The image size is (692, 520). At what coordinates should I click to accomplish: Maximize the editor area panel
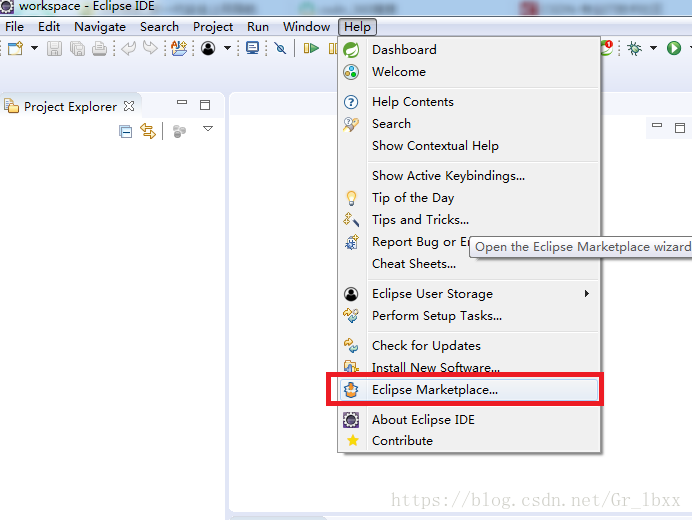tap(680, 128)
